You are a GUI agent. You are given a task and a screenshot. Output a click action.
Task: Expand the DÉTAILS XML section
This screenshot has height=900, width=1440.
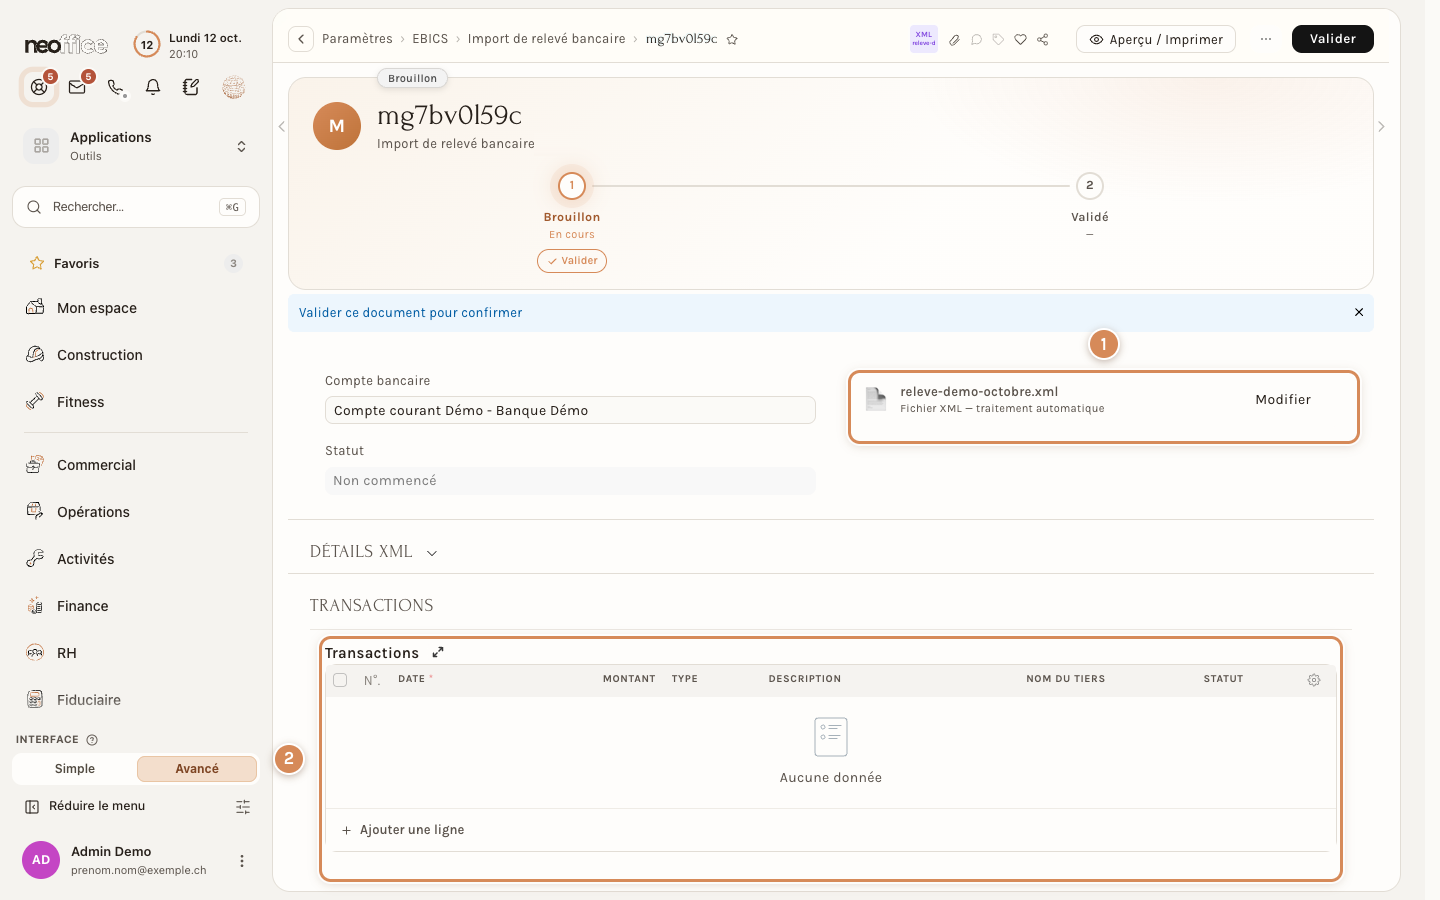(x=374, y=552)
